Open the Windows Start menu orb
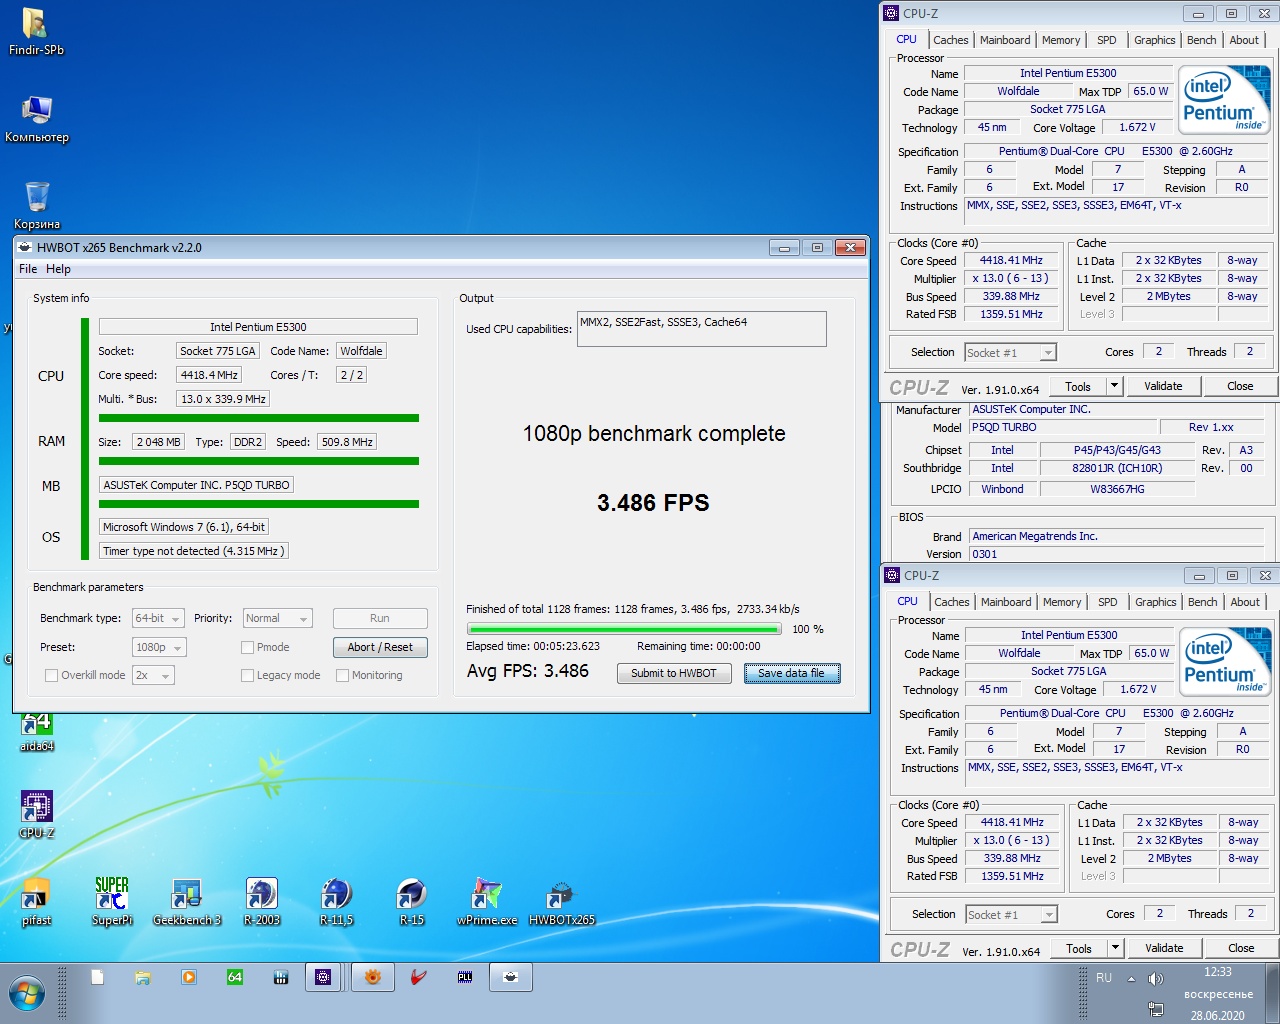1280x1024 pixels. point(27,994)
